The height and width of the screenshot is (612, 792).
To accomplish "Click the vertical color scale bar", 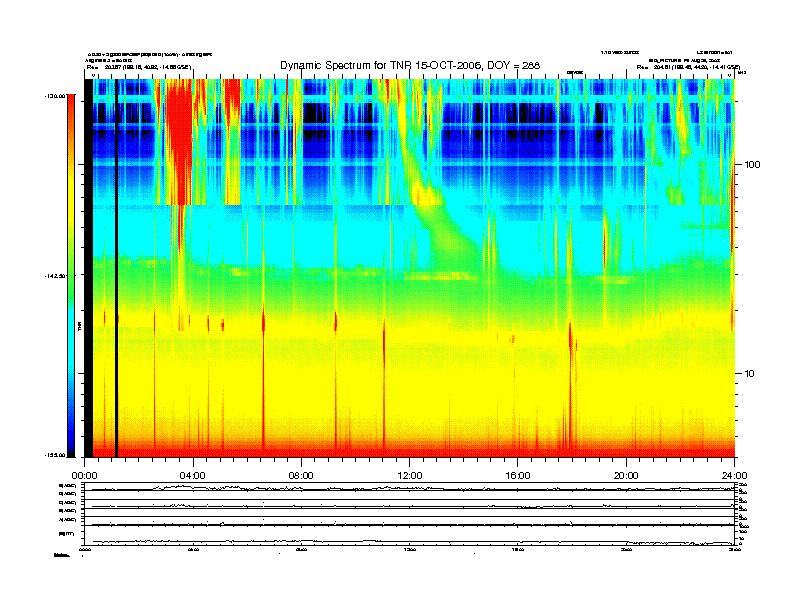I will (71, 276).
